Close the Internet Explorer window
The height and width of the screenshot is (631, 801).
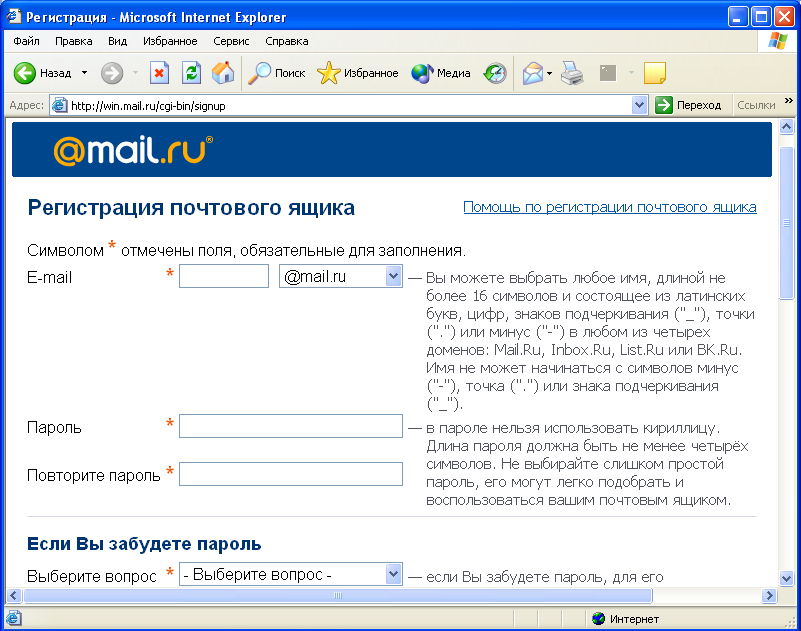pyautogui.click(x=784, y=17)
